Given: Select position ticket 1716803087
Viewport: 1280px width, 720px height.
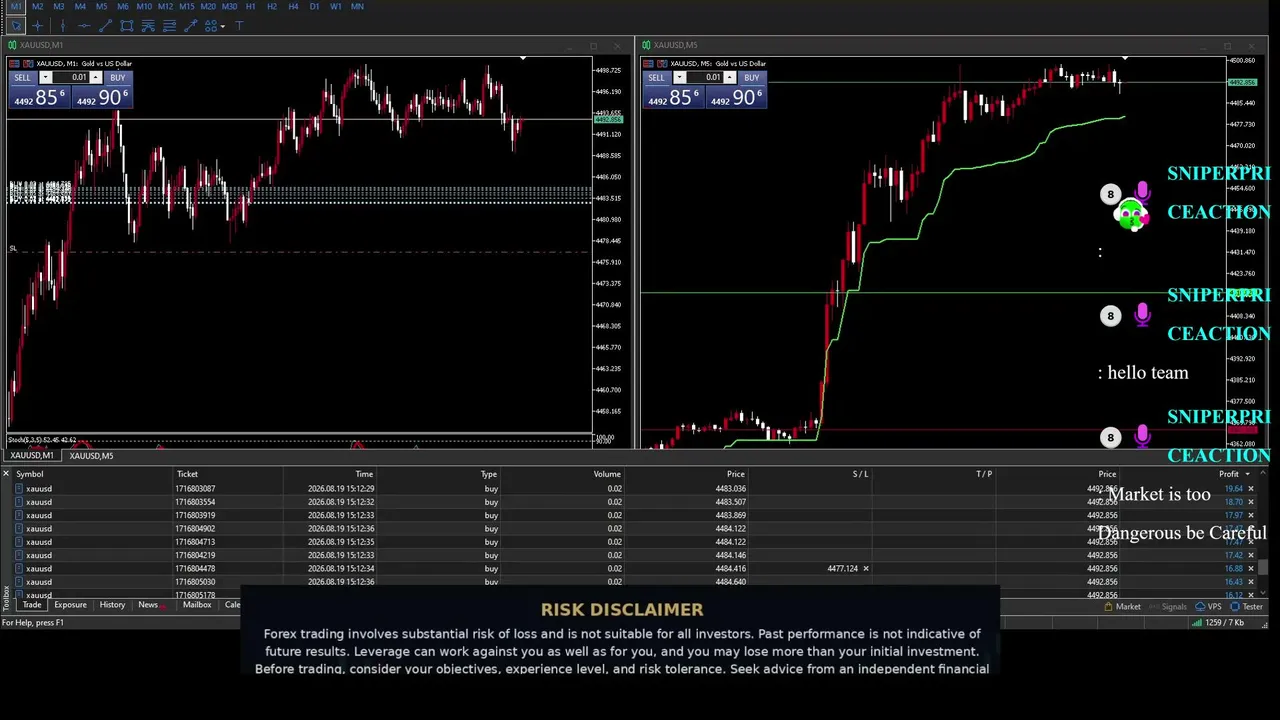Looking at the screenshot, I should click(195, 489).
